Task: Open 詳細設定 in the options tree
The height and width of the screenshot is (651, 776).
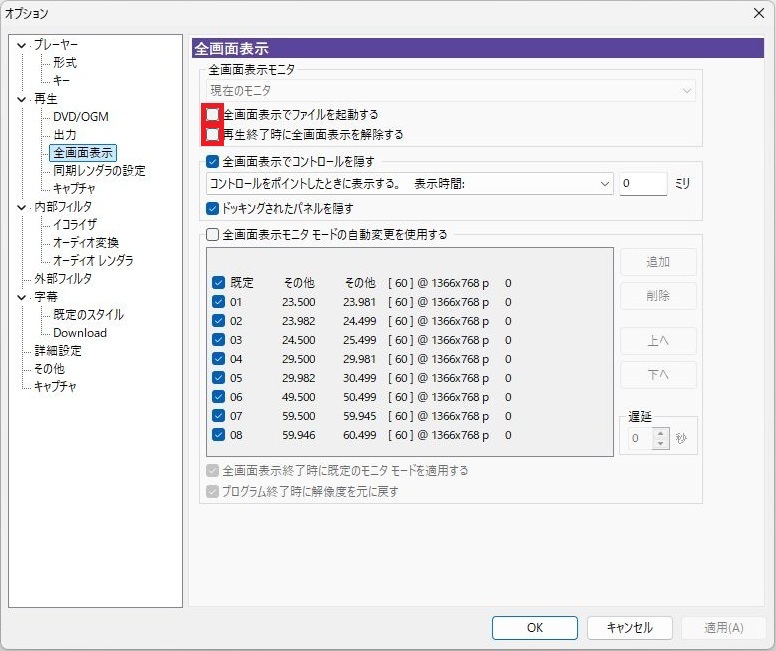Action: tap(58, 351)
